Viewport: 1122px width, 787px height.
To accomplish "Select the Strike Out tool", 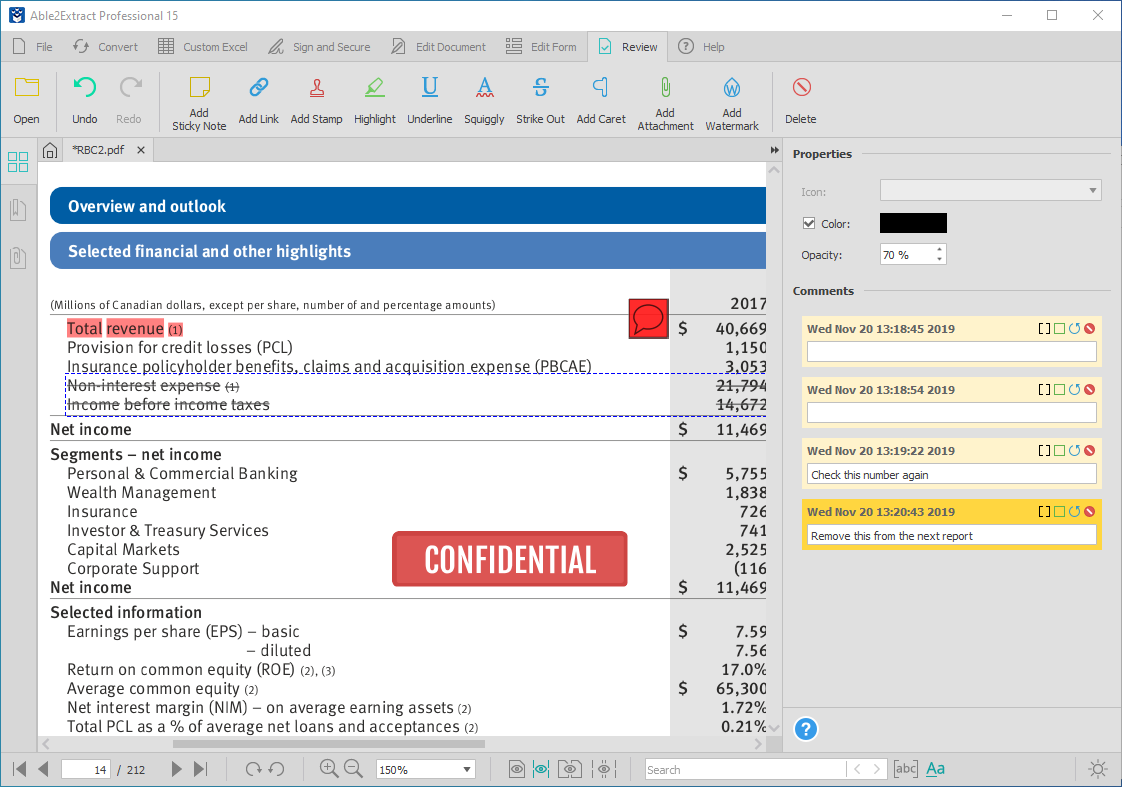I will [540, 100].
